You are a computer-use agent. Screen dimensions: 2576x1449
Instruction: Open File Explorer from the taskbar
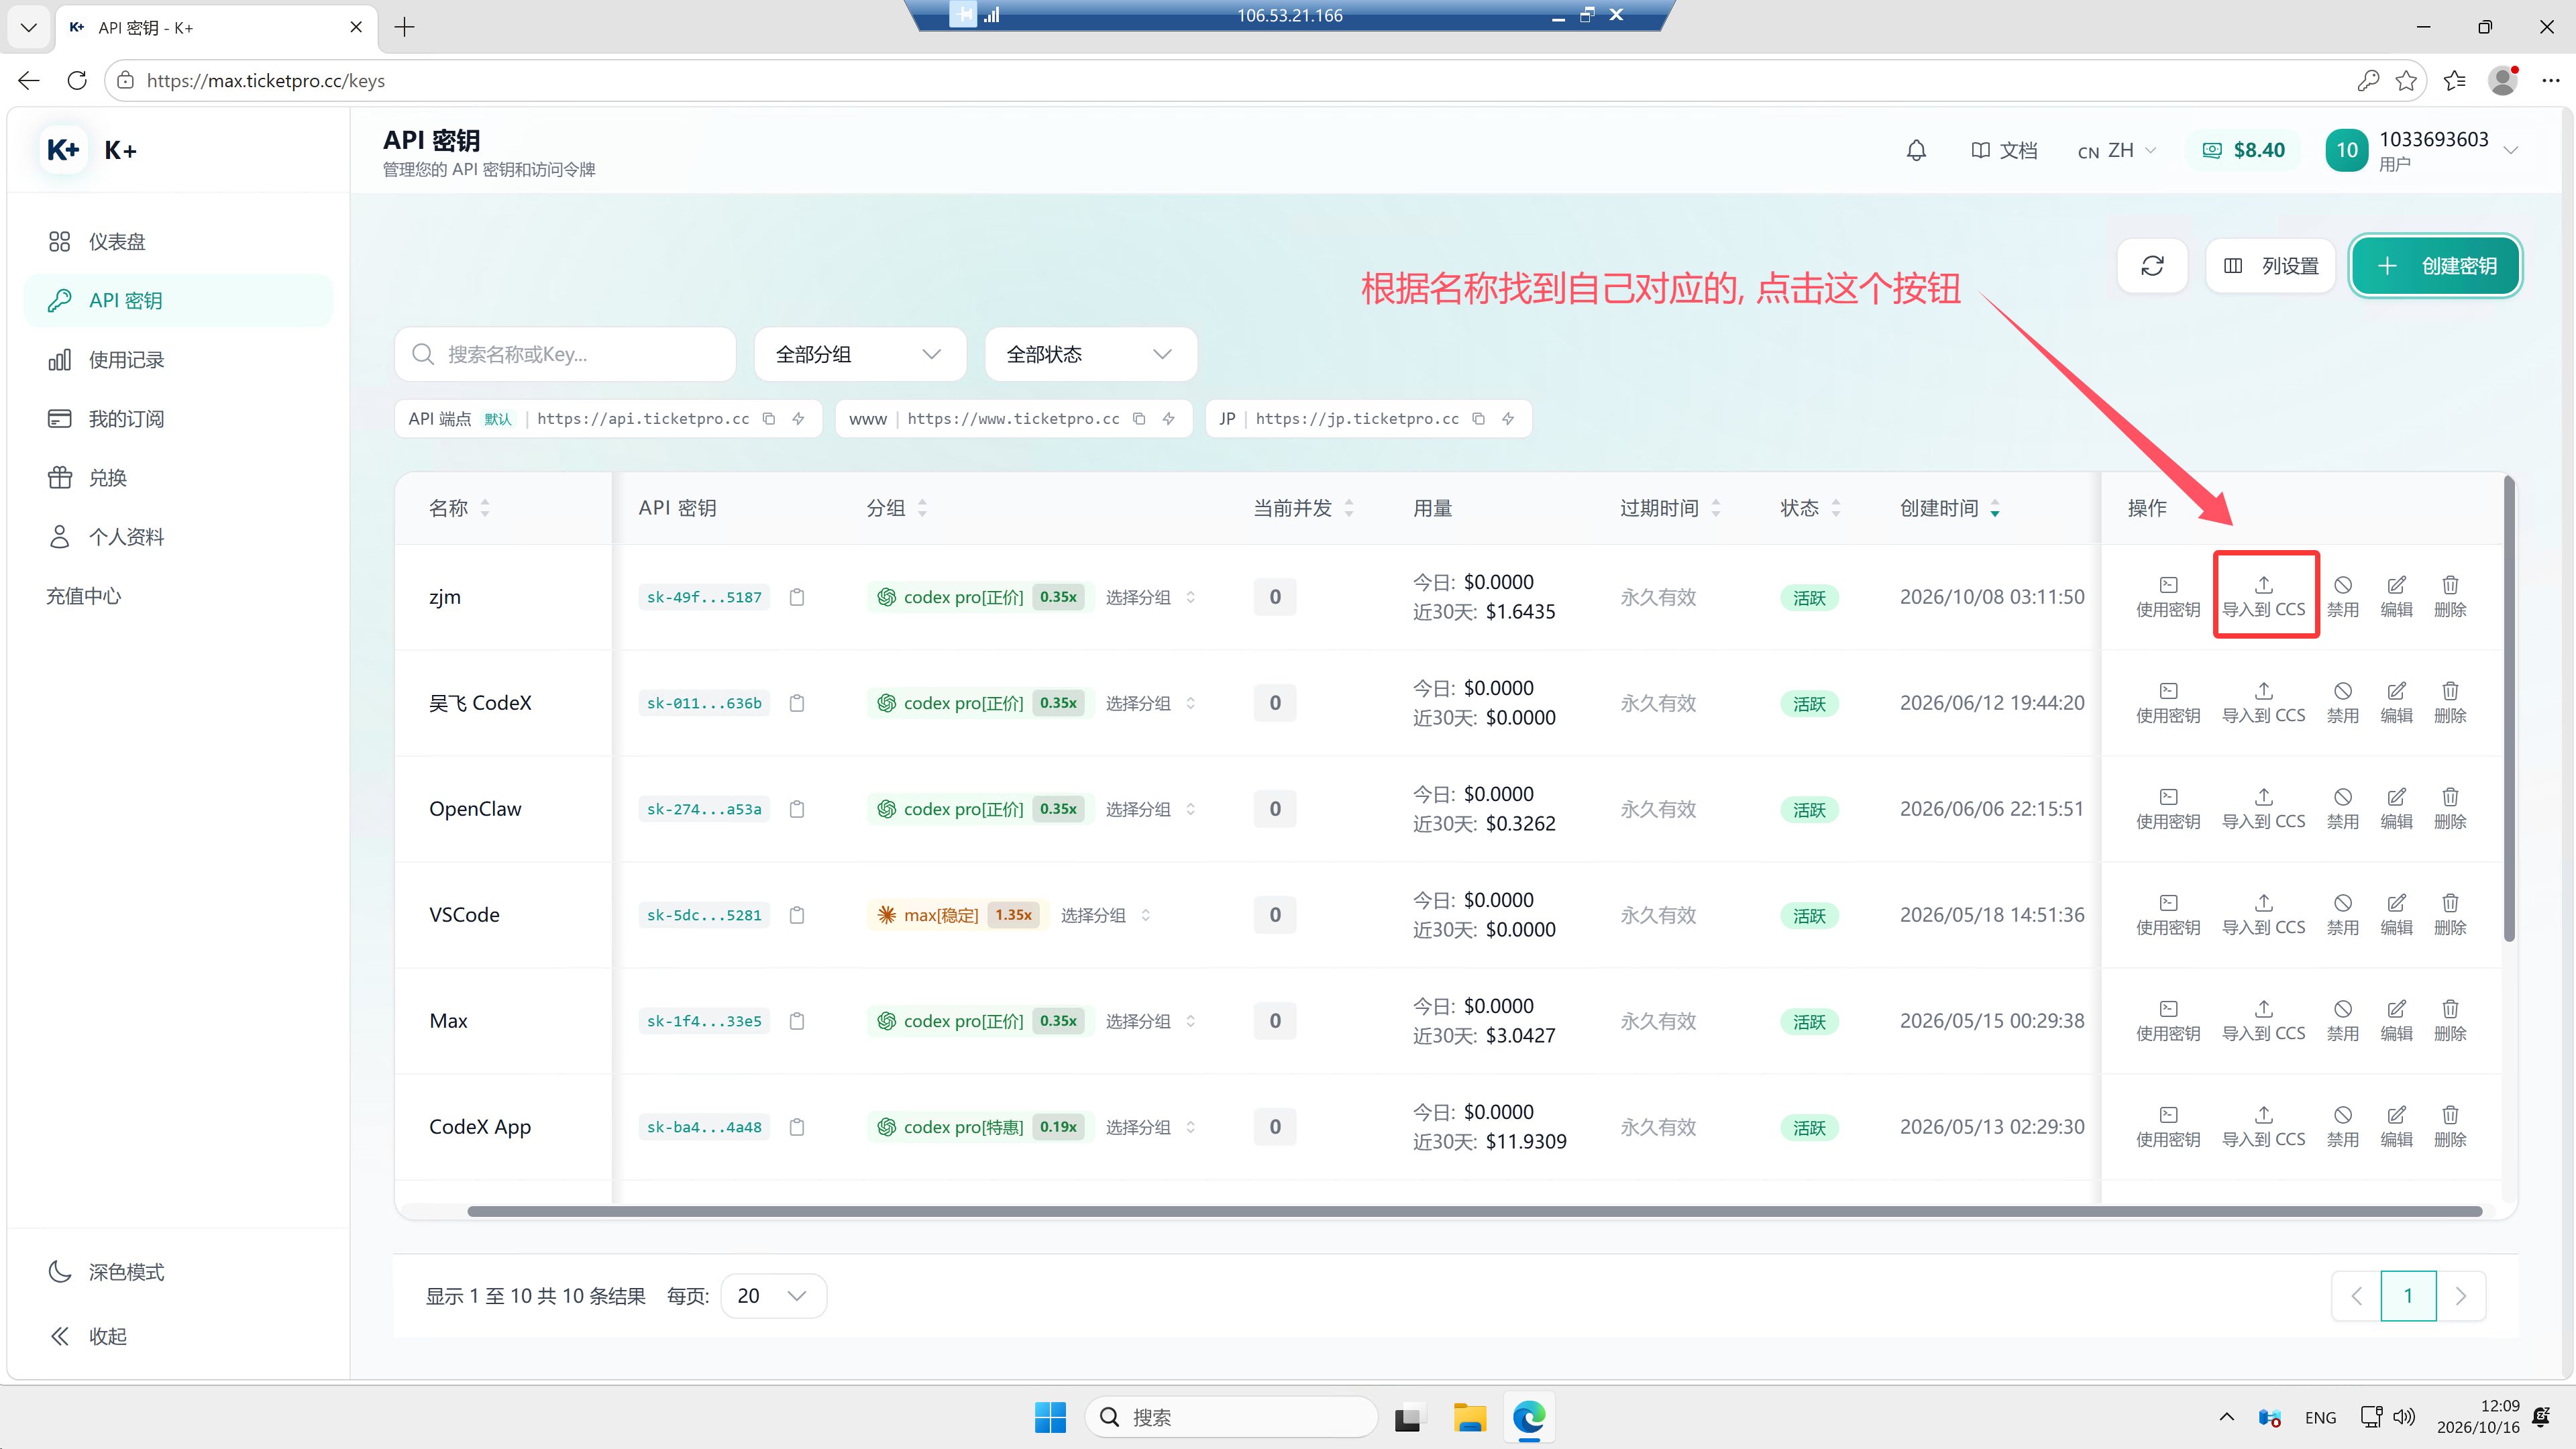pyautogui.click(x=1469, y=1417)
